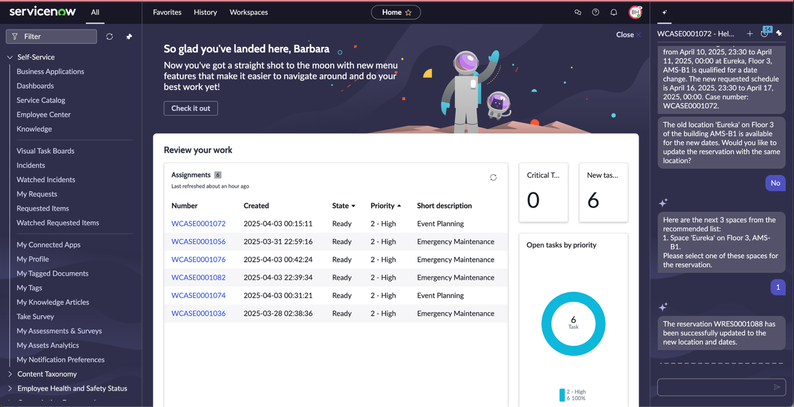Screen dimensions: 794x407
Task: Expand the Content Taxonomy section
Action: [x=10, y=374]
